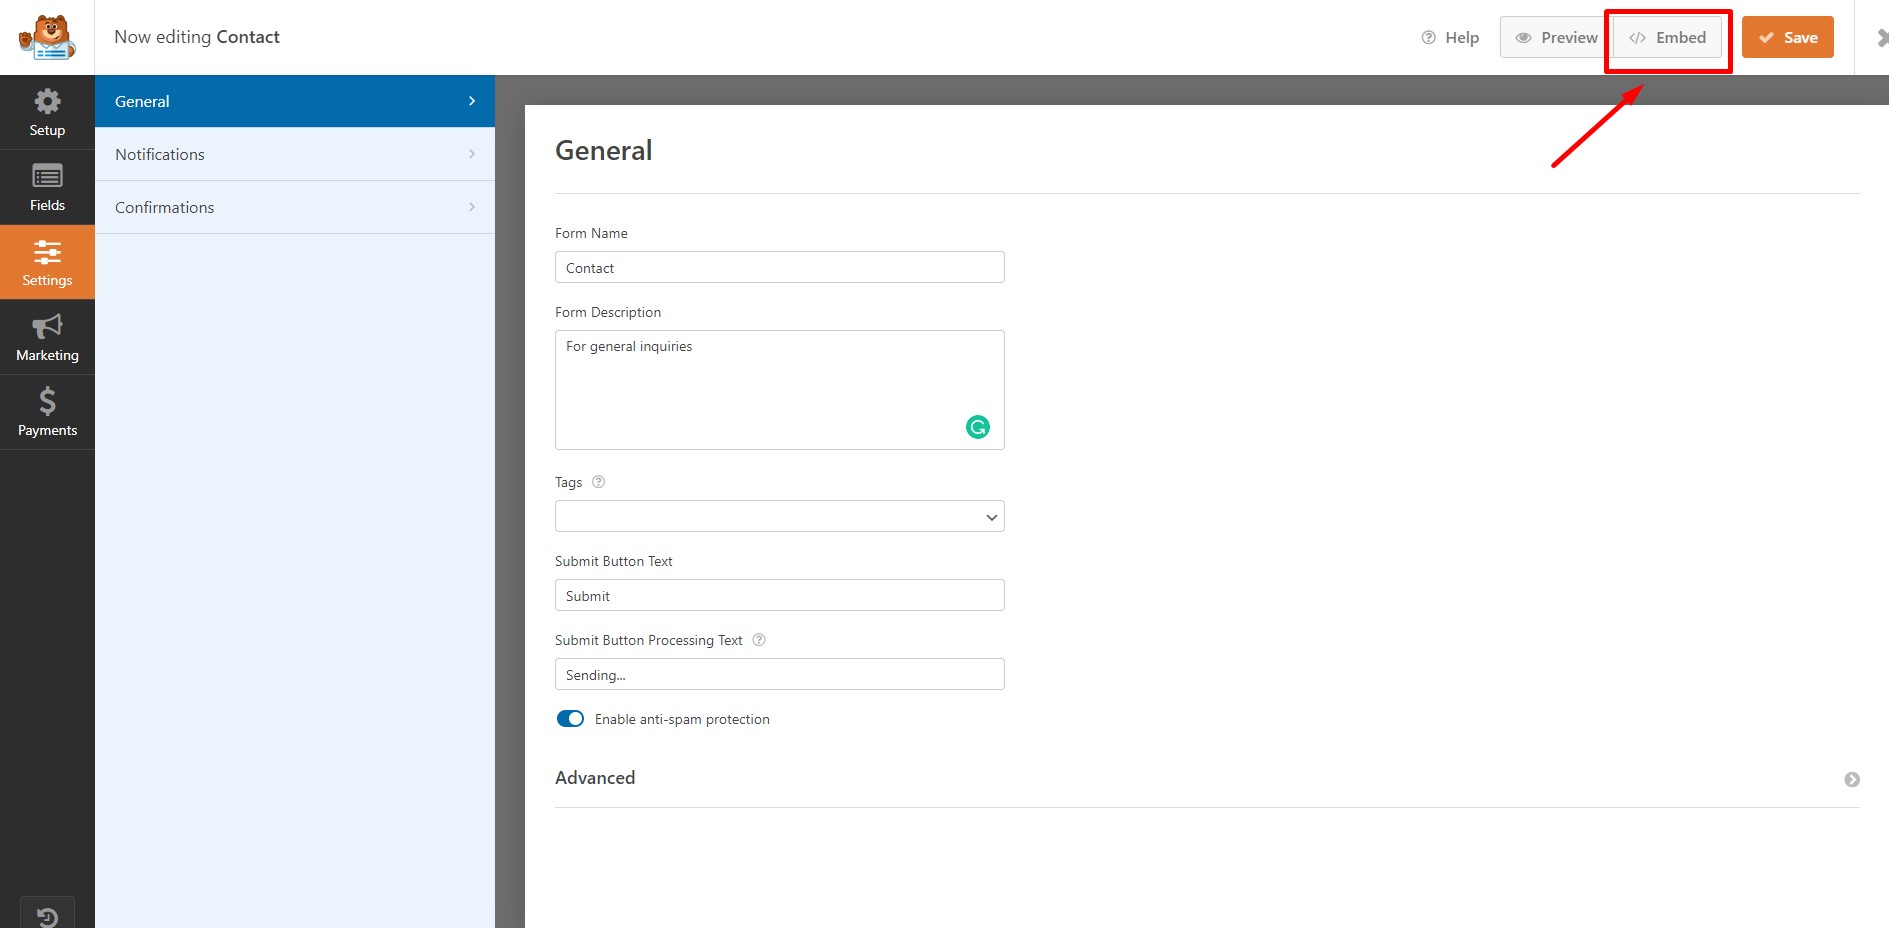This screenshot has height=928, width=1889.
Task: Click the Help link
Action: 1450,37
